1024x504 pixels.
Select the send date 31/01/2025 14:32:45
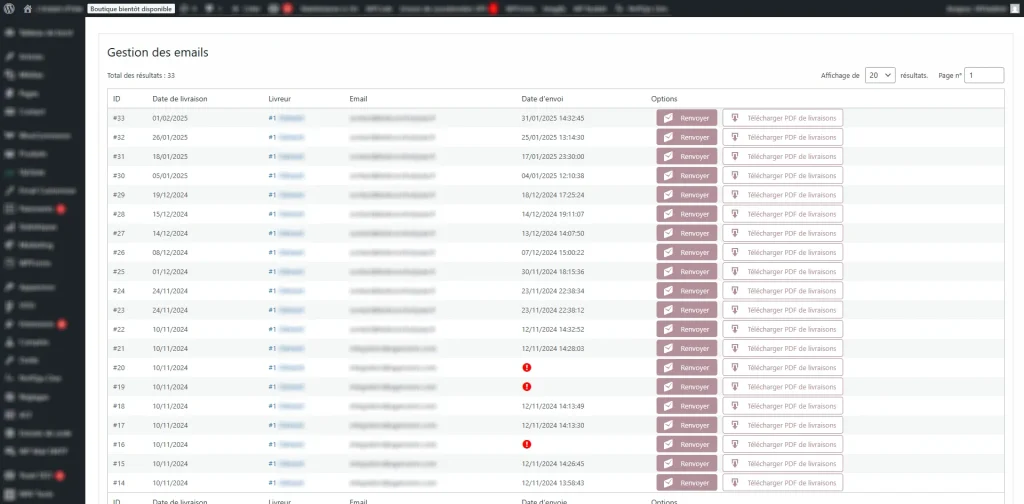click(553, 118)
